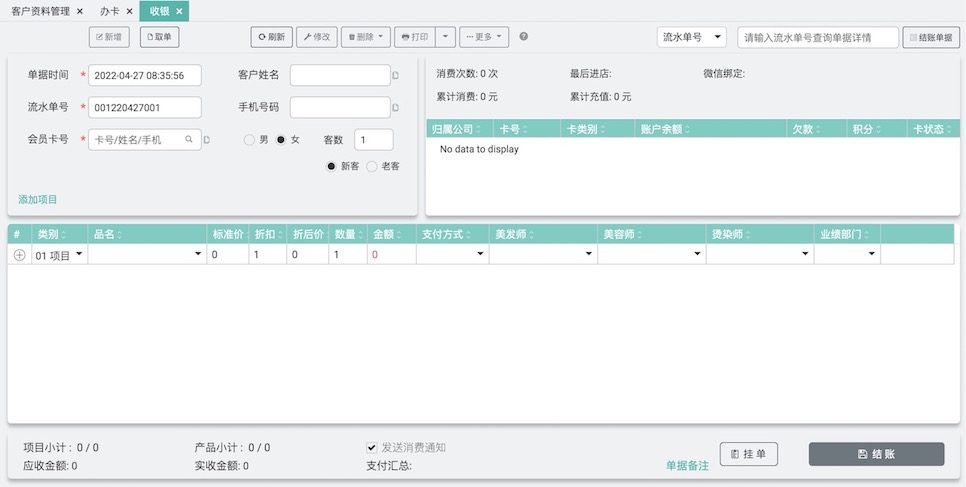
Task: Click the 结账 checkout button
Action: [876, 454]
